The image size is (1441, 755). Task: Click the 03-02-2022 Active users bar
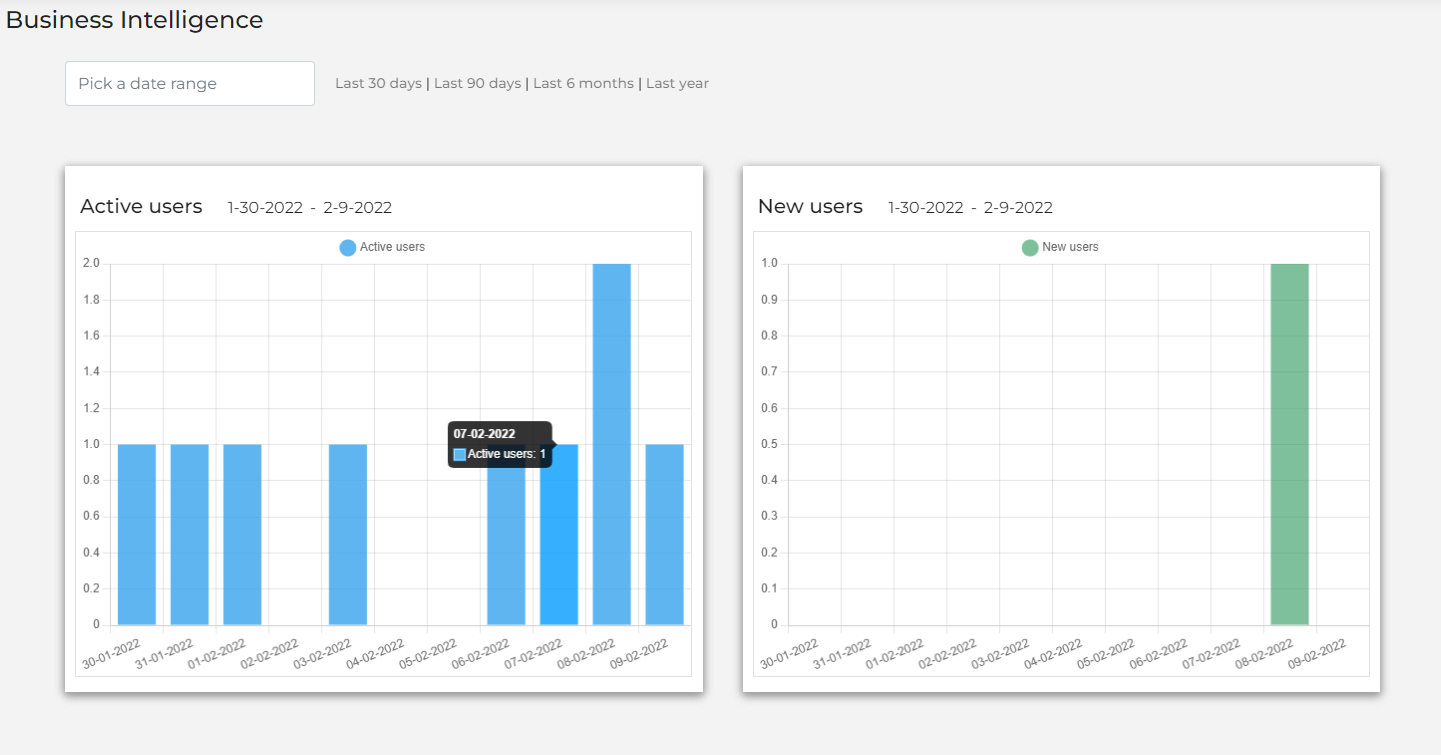348,534
